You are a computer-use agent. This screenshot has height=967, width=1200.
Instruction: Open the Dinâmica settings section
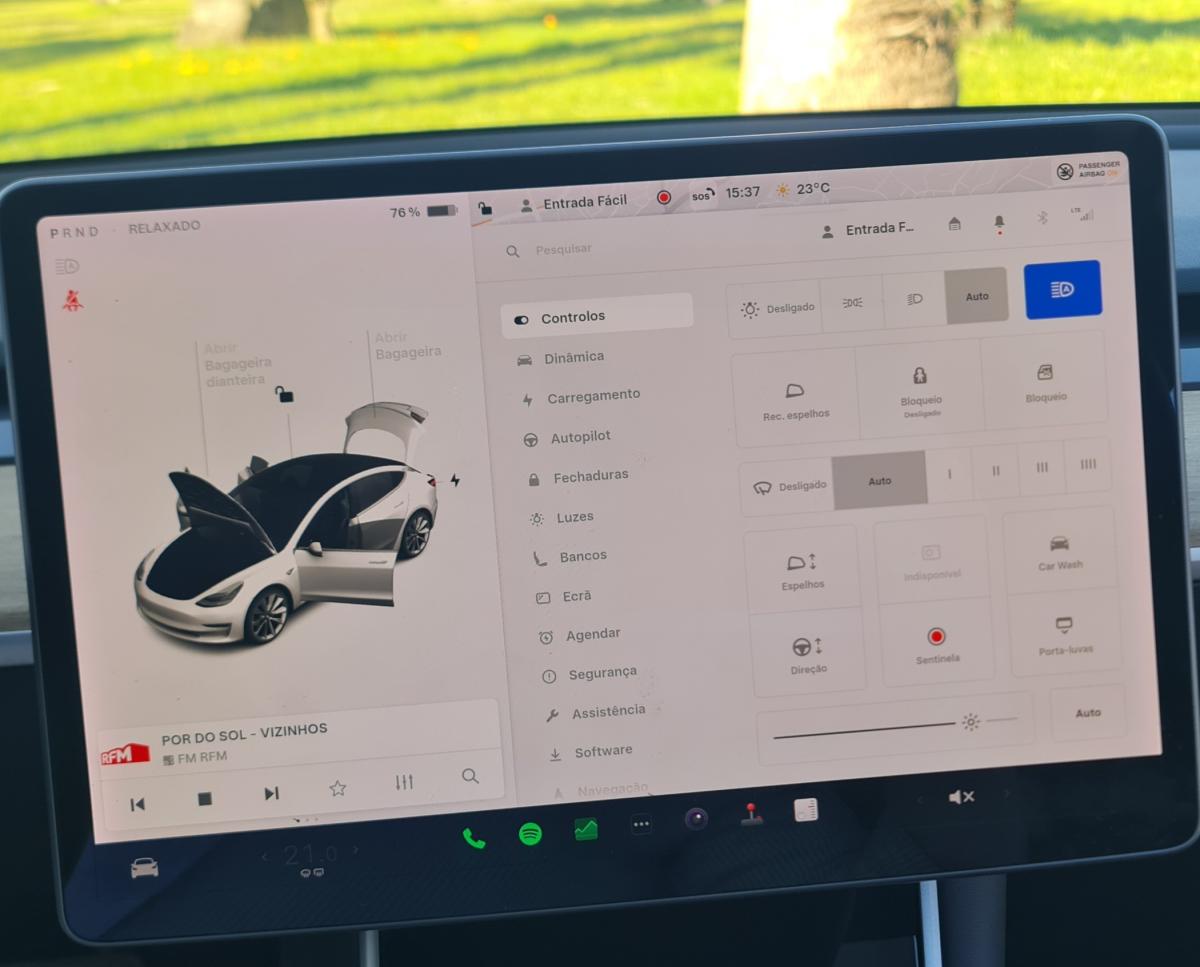560,358
